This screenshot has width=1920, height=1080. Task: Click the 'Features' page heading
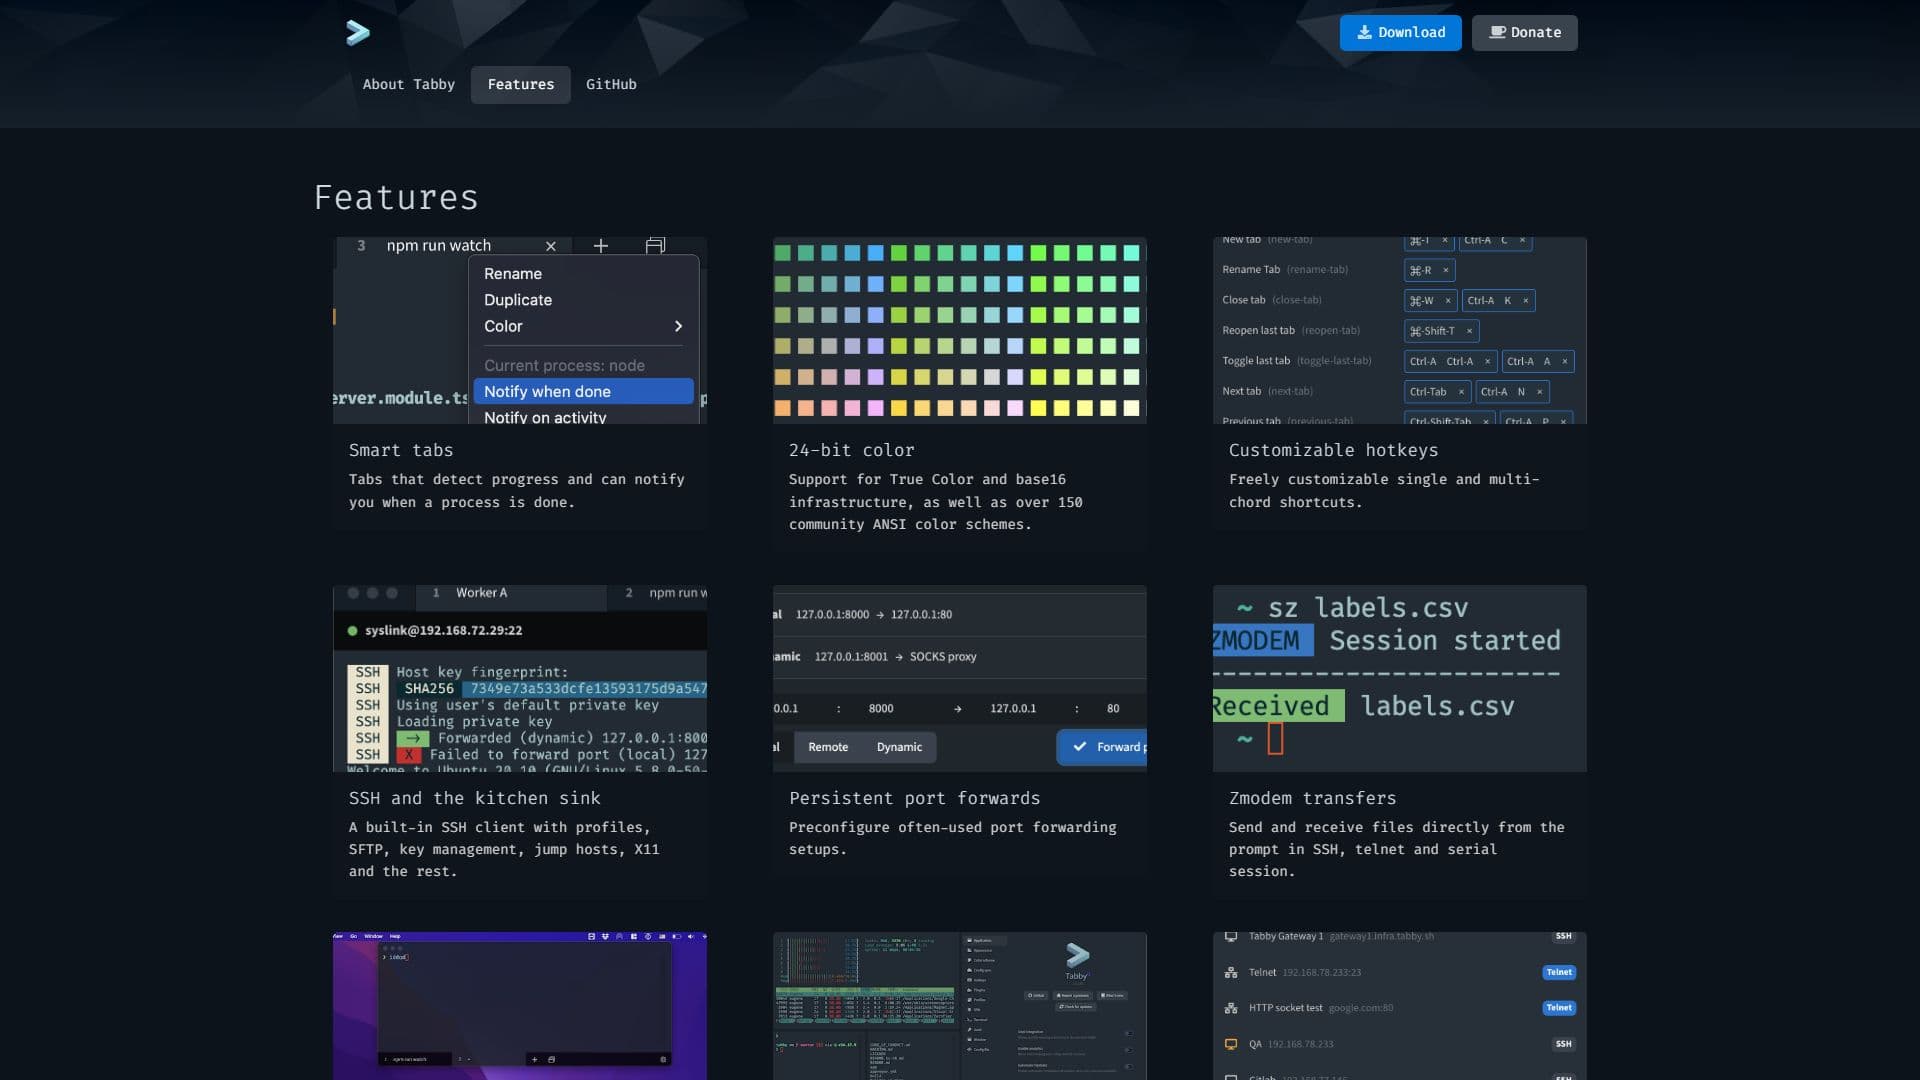coord(396,198)
